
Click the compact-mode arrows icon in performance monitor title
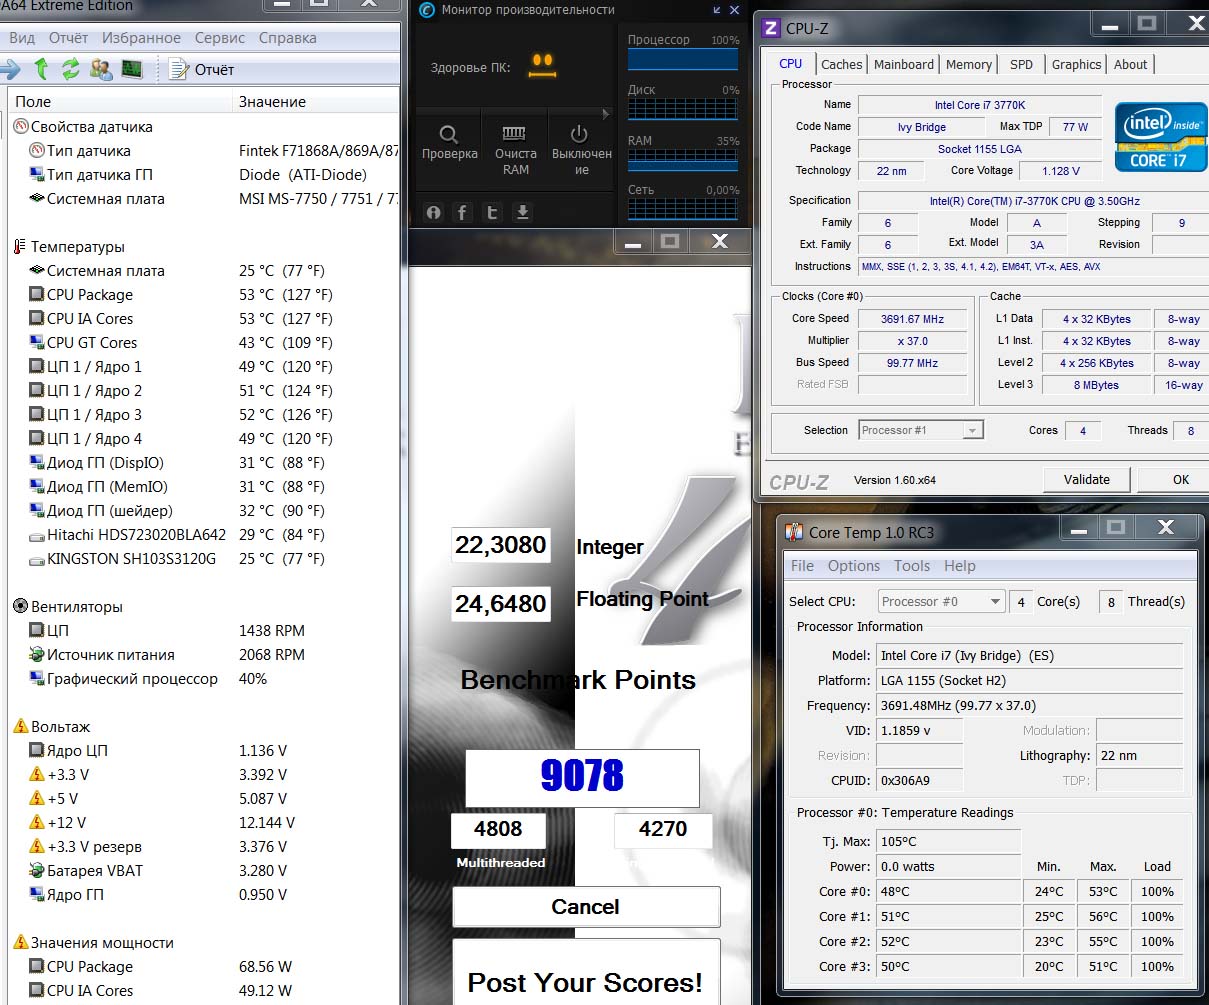(717, 10)
